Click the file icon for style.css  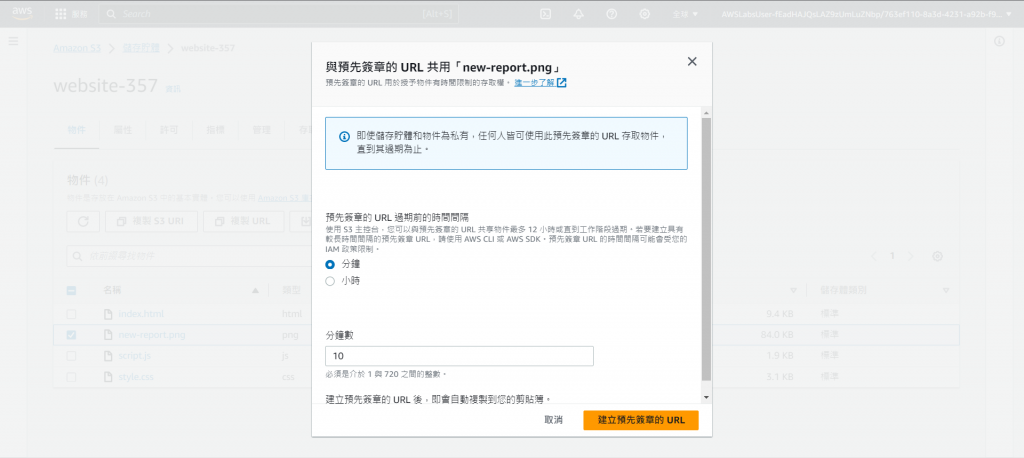[108, 377]
